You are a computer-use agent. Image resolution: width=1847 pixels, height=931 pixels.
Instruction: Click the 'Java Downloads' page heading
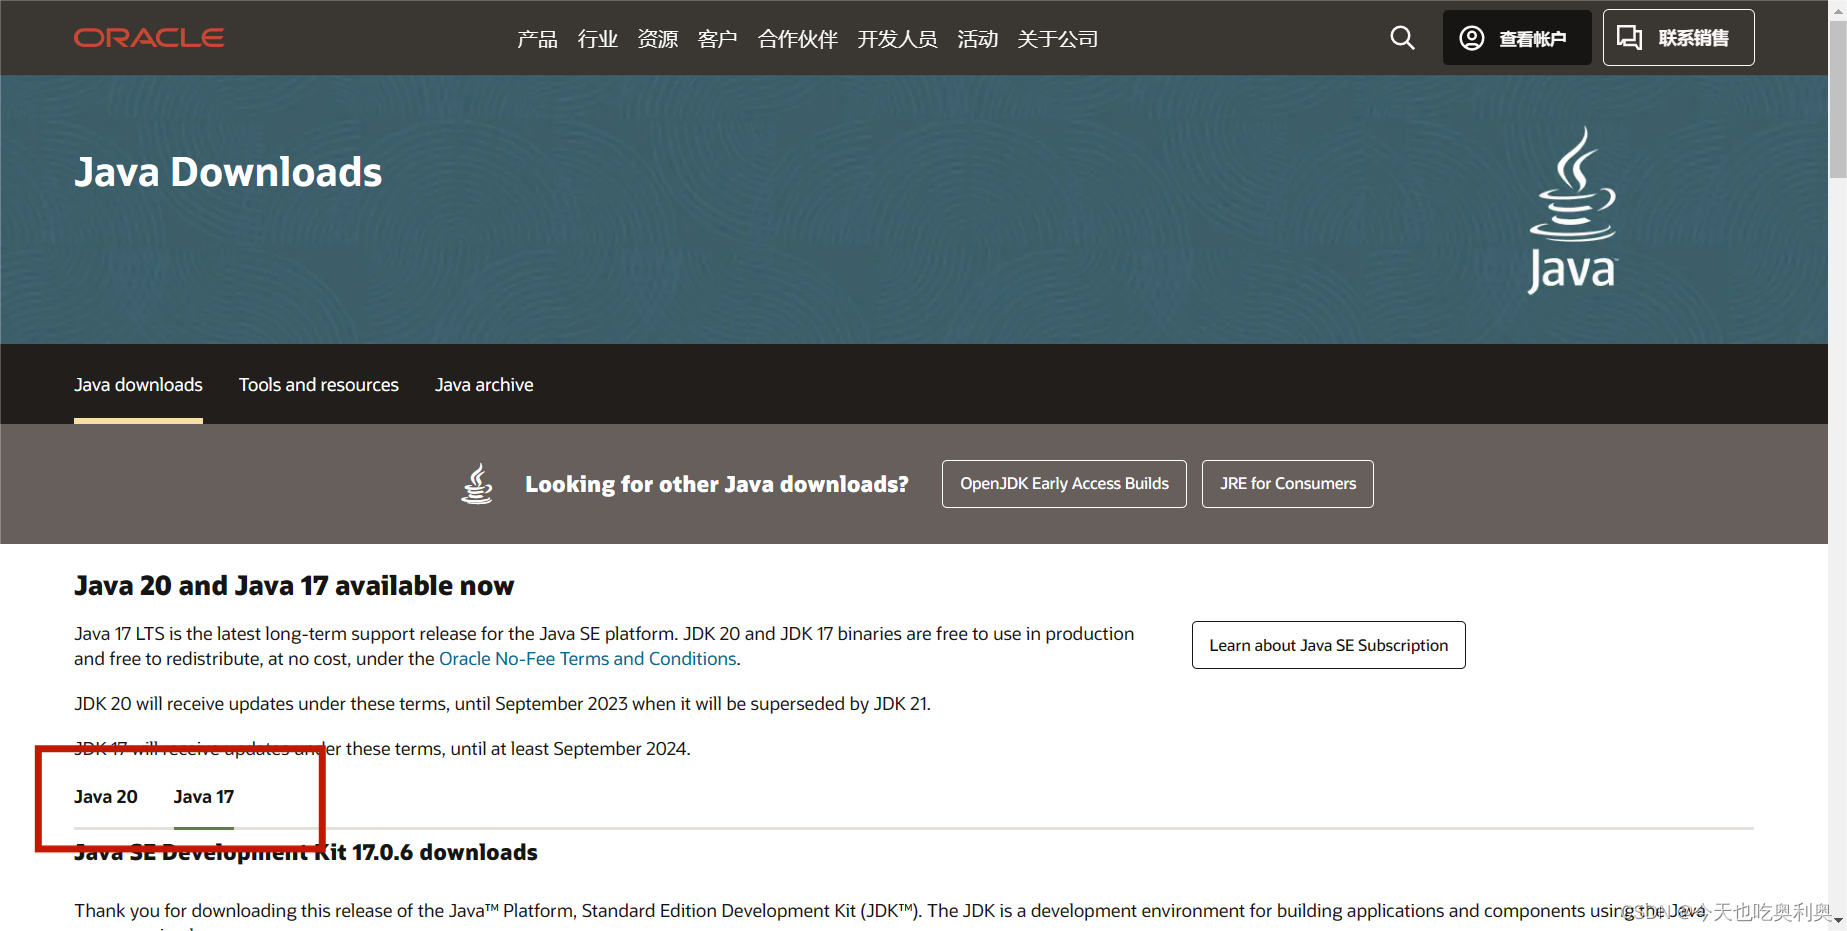pyautogui.click(x=228, y=172)
